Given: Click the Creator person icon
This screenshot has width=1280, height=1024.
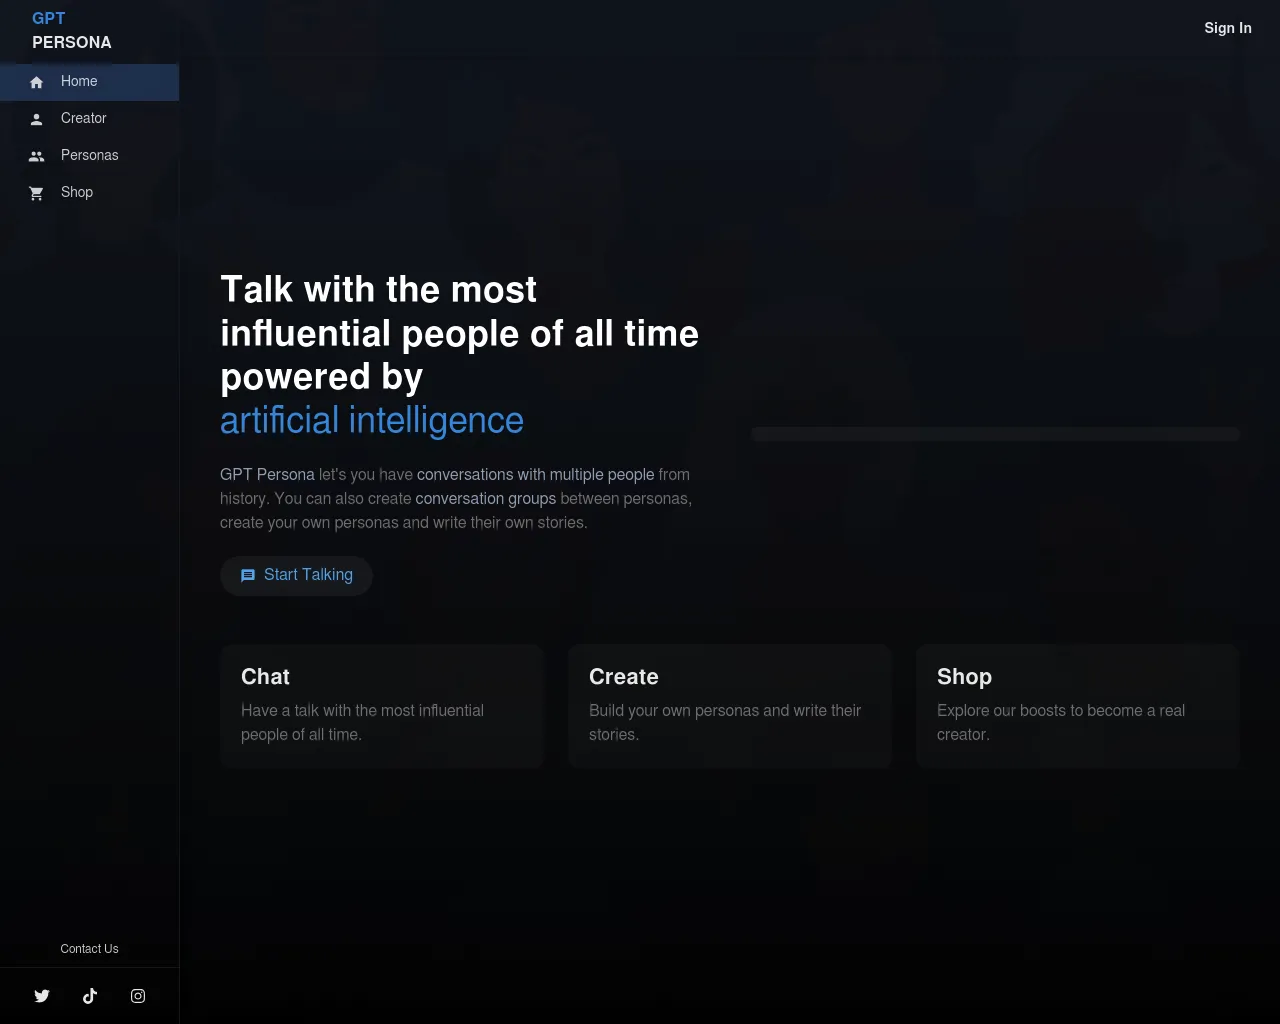Looking at the screenshot, I should [x=36, y=118].
